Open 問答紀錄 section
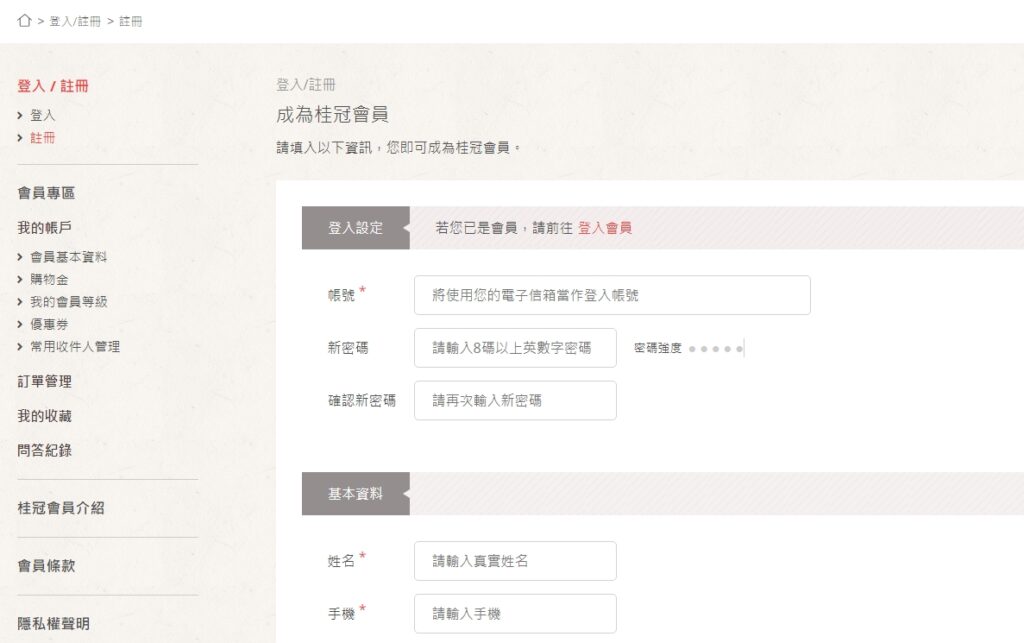This screenshot has height=643, width=1024. point(45,450)
